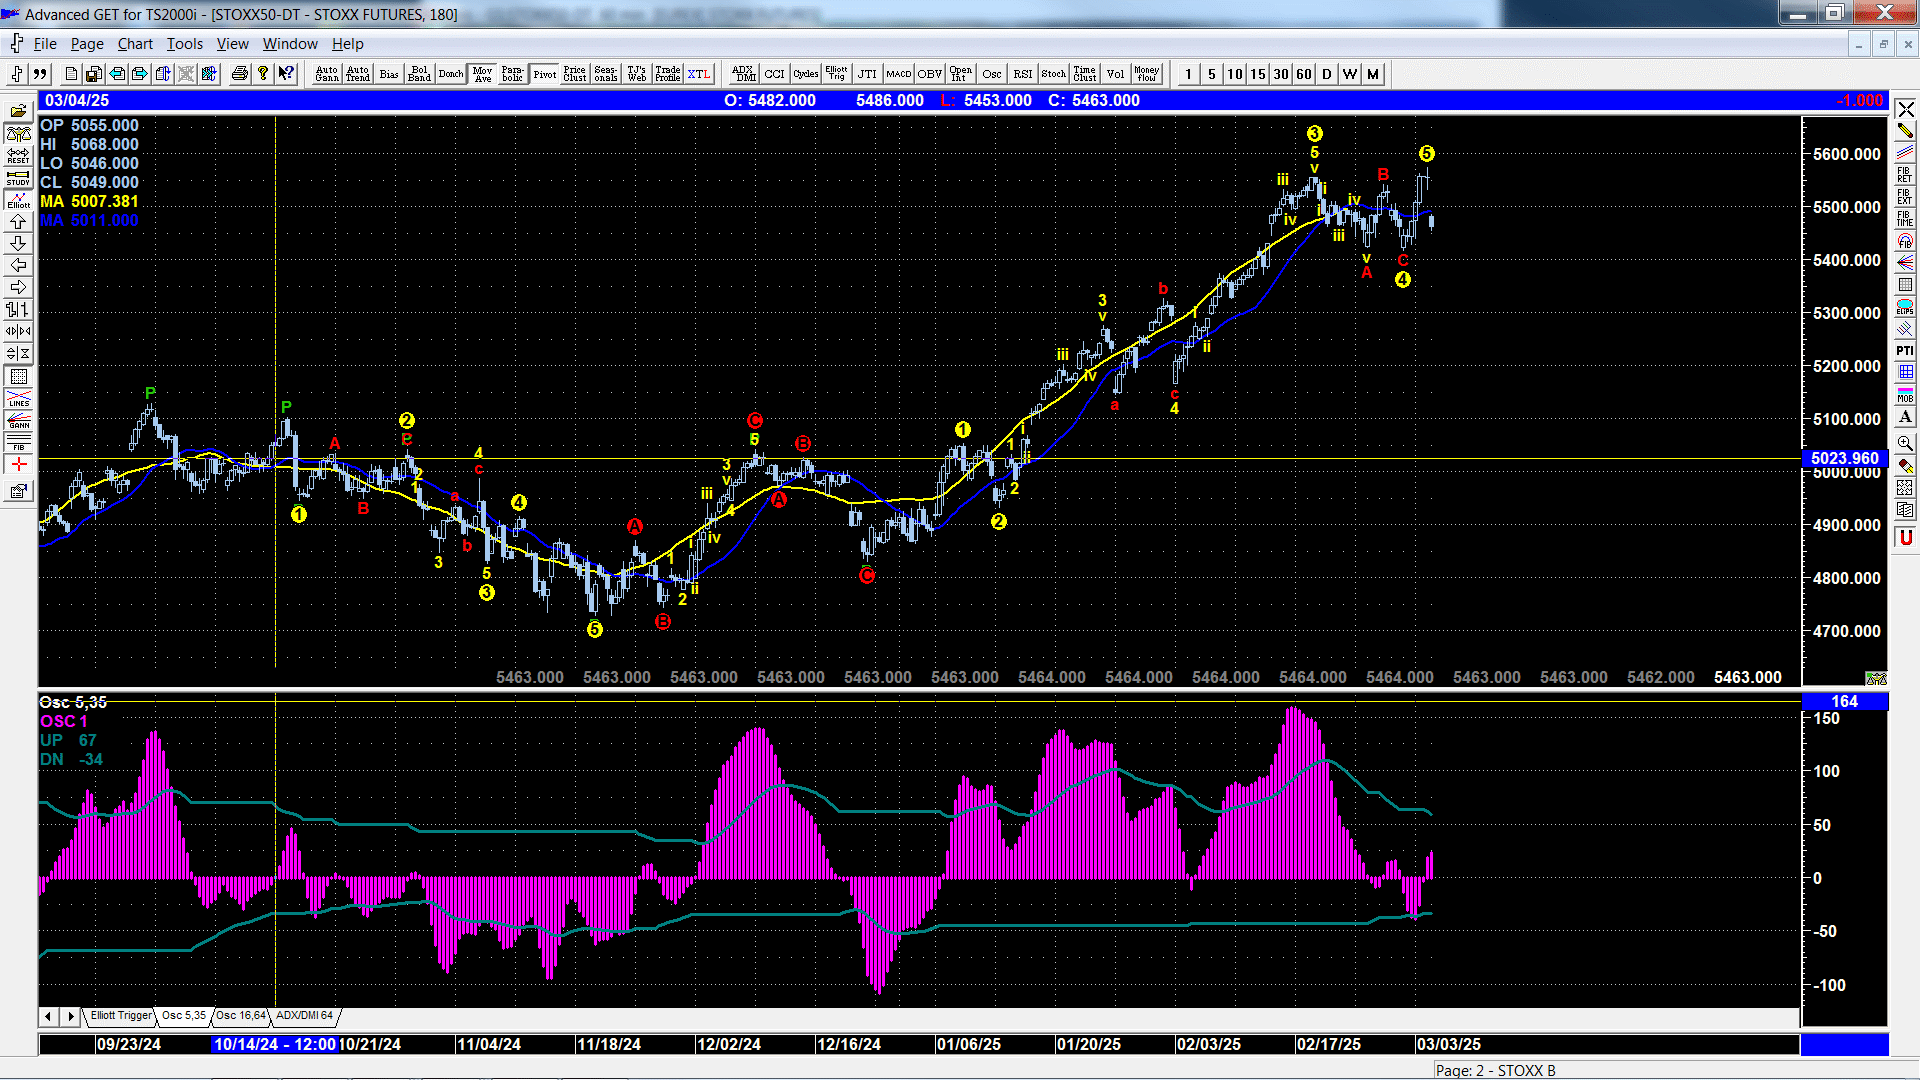Click the Elliott wave tool in left sidebar

point(18,200)
